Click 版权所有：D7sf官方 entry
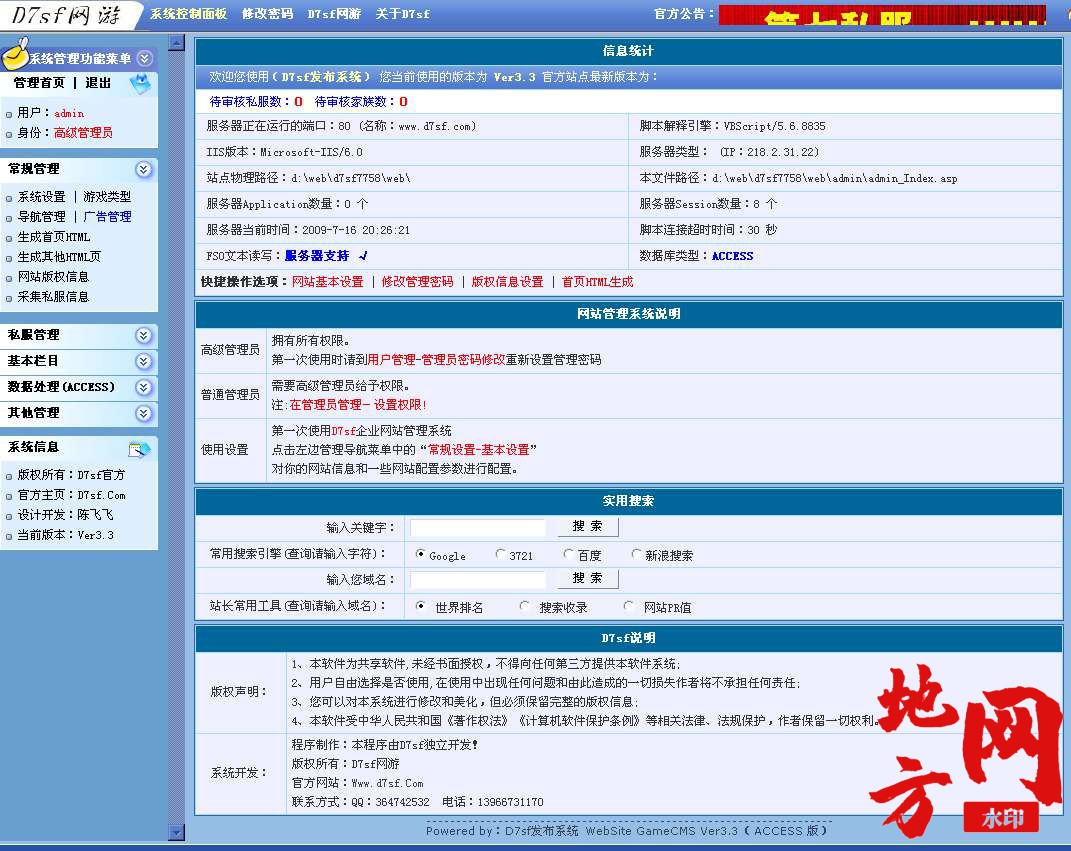Image resolution: width=1071 pixels, height=851 pixels. 72,475
